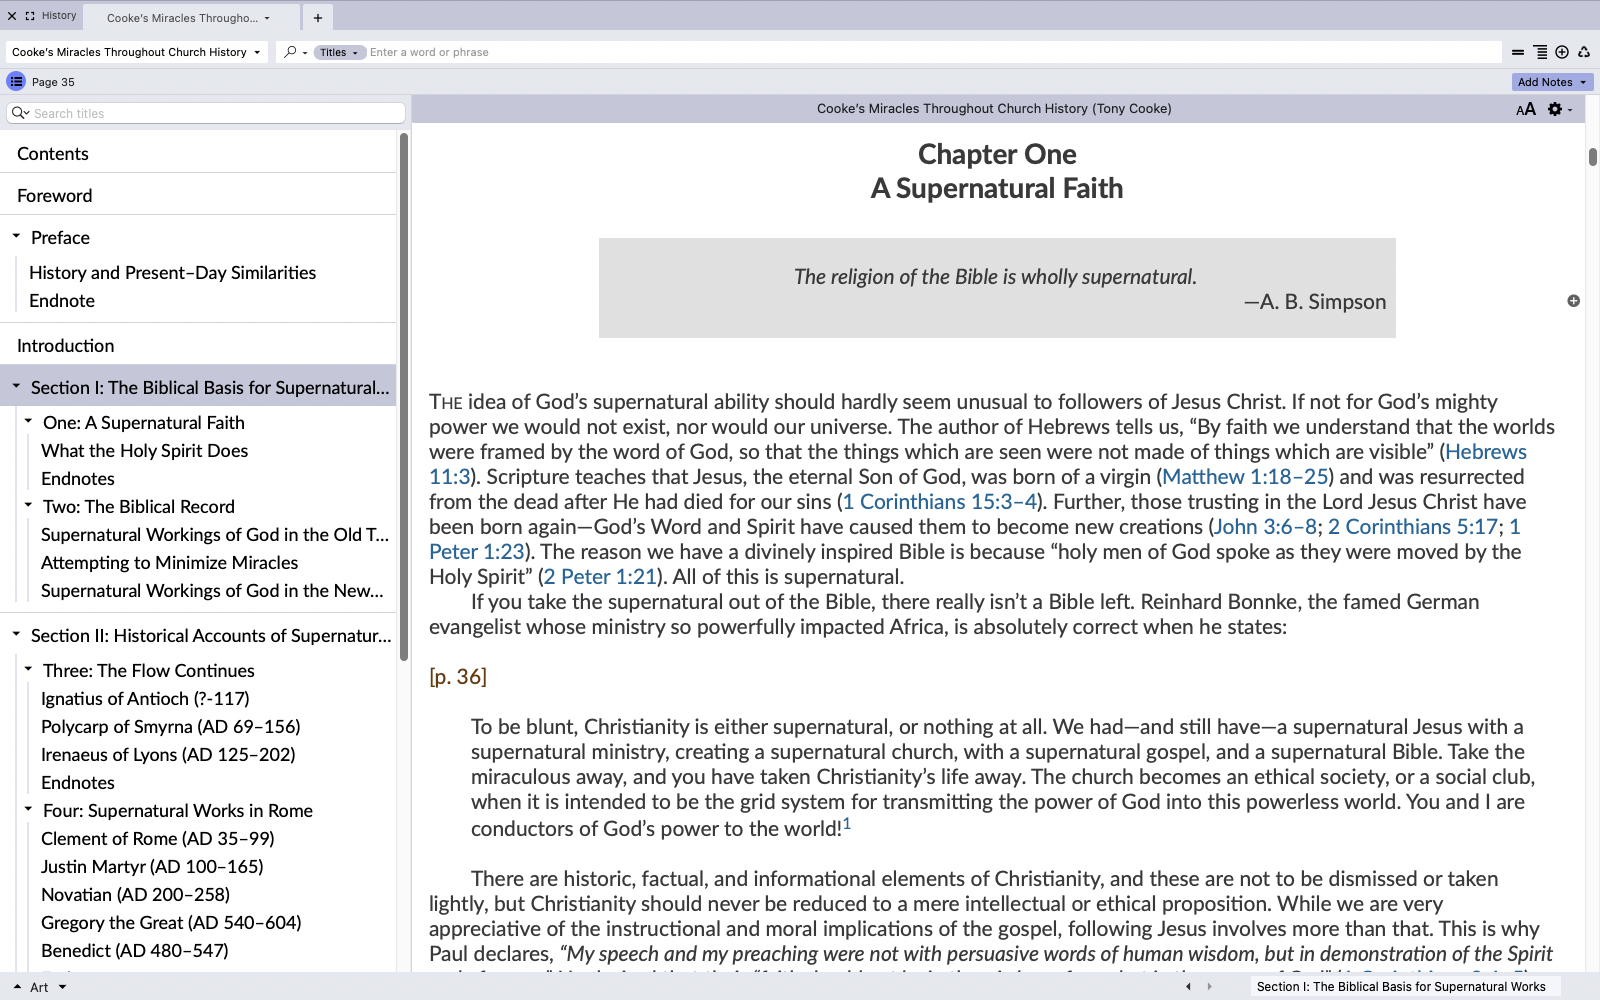
Task: Open a new tab with the plus button
Action: pos(317,18)
